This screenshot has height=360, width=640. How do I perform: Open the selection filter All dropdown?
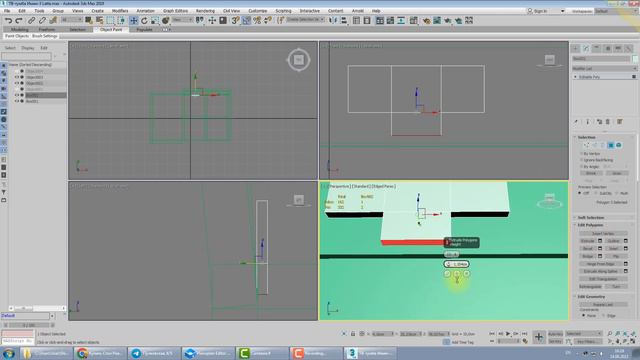point(71,20)
